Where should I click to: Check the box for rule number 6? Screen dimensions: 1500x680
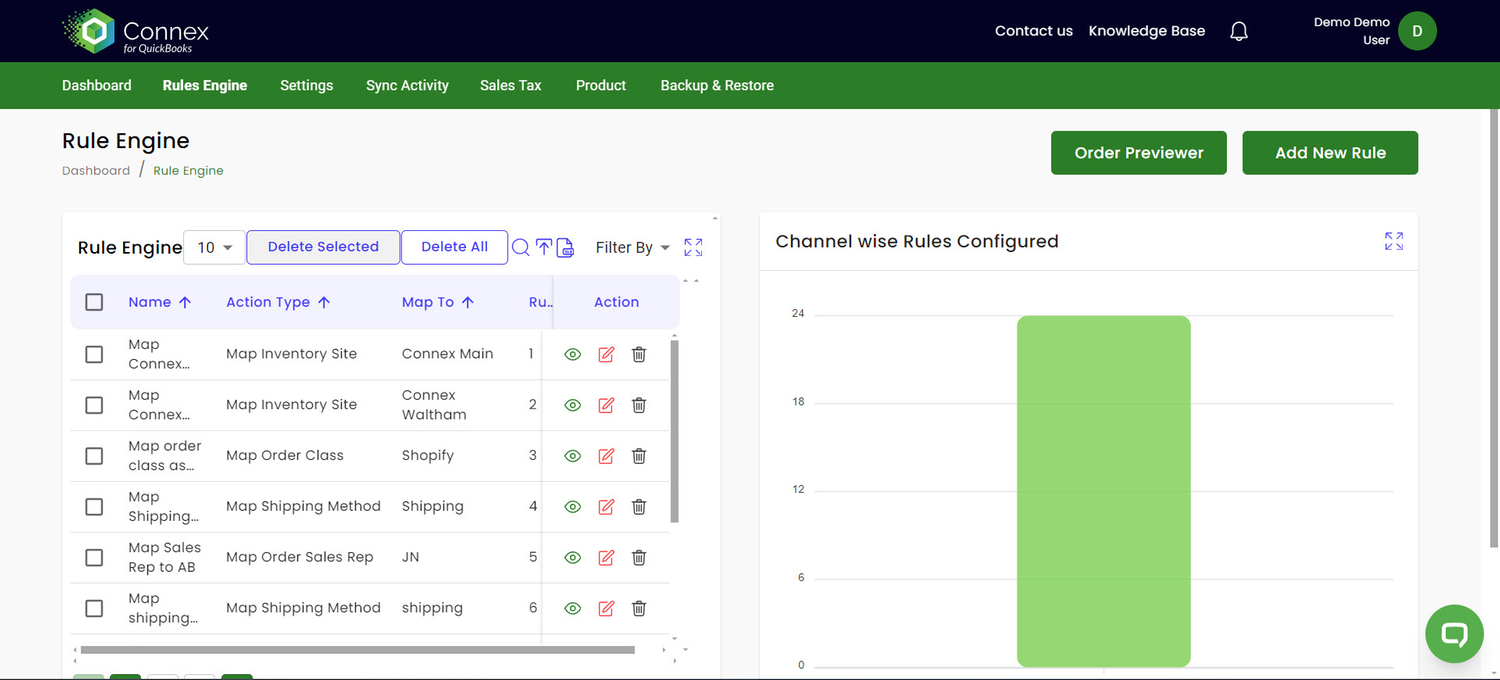[x=94, y=608]
